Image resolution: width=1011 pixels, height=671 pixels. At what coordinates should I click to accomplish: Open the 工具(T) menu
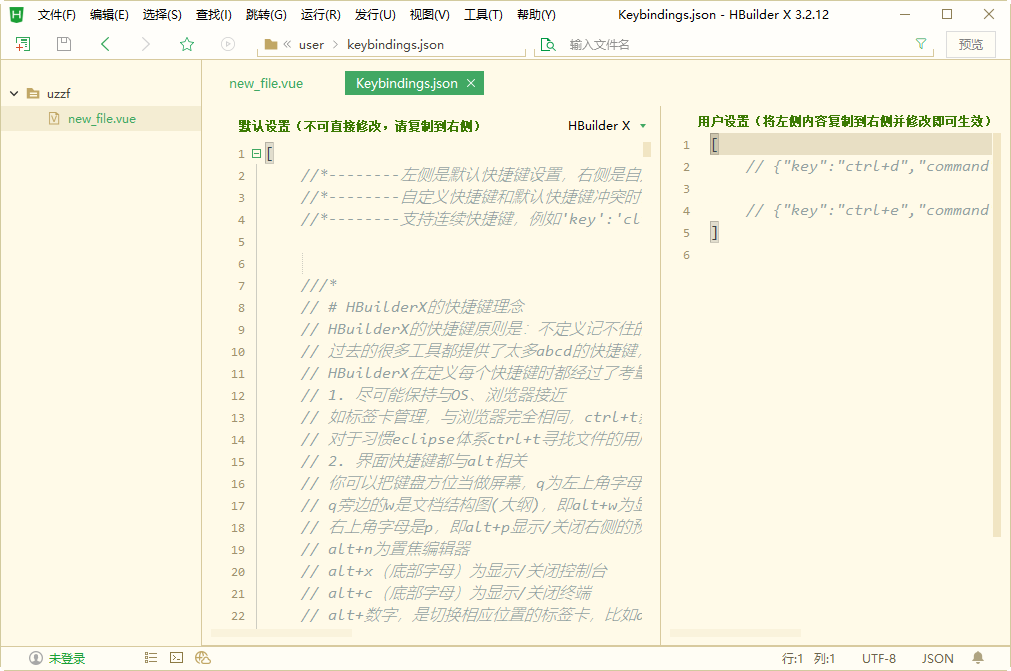483,14
